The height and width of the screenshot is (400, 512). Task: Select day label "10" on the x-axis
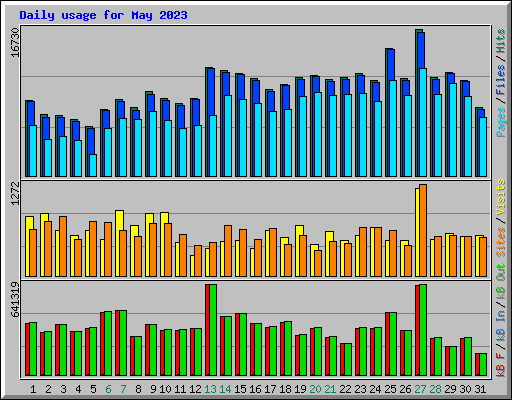click(165, 389)
